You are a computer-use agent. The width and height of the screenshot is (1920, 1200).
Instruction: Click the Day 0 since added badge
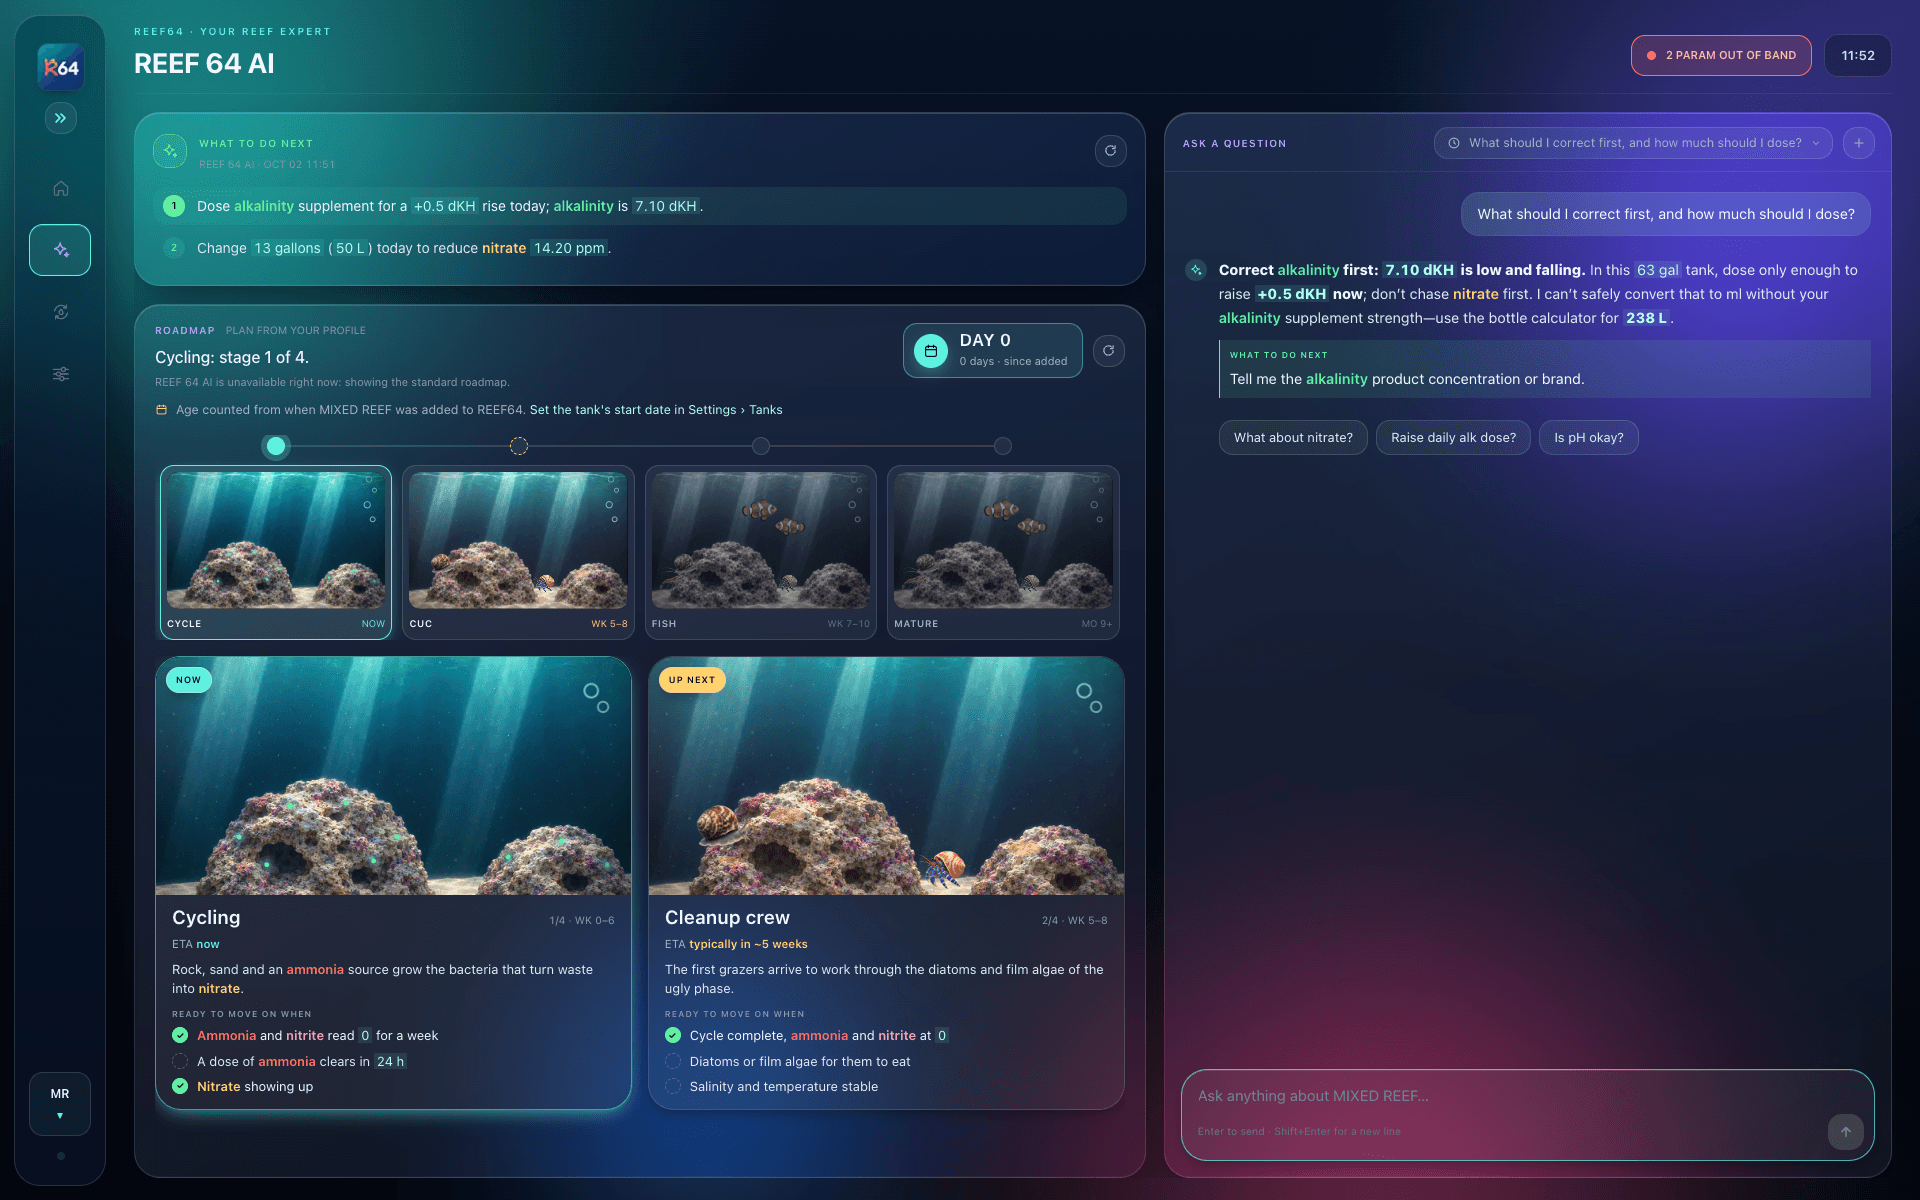tap(992, 351)
